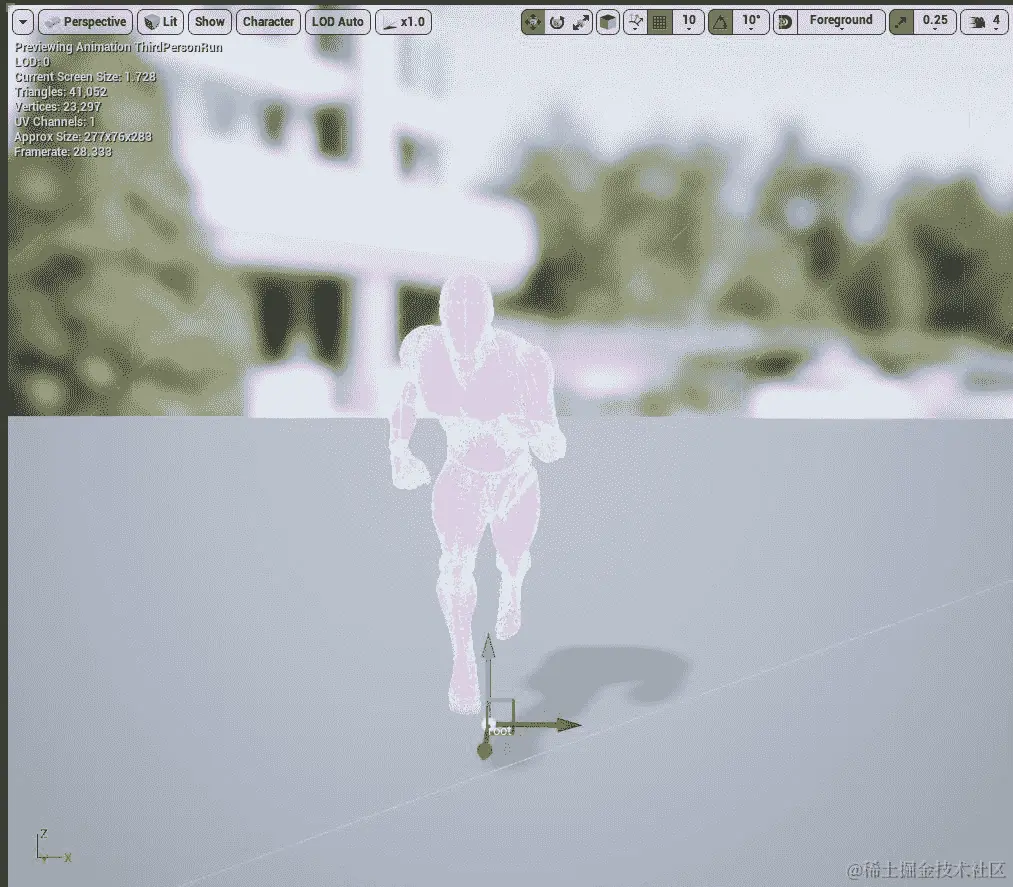Open the viewport options dropdown arrow
Image resolution: width=1013 pixels, height=887 pixels.
[23, 22]
